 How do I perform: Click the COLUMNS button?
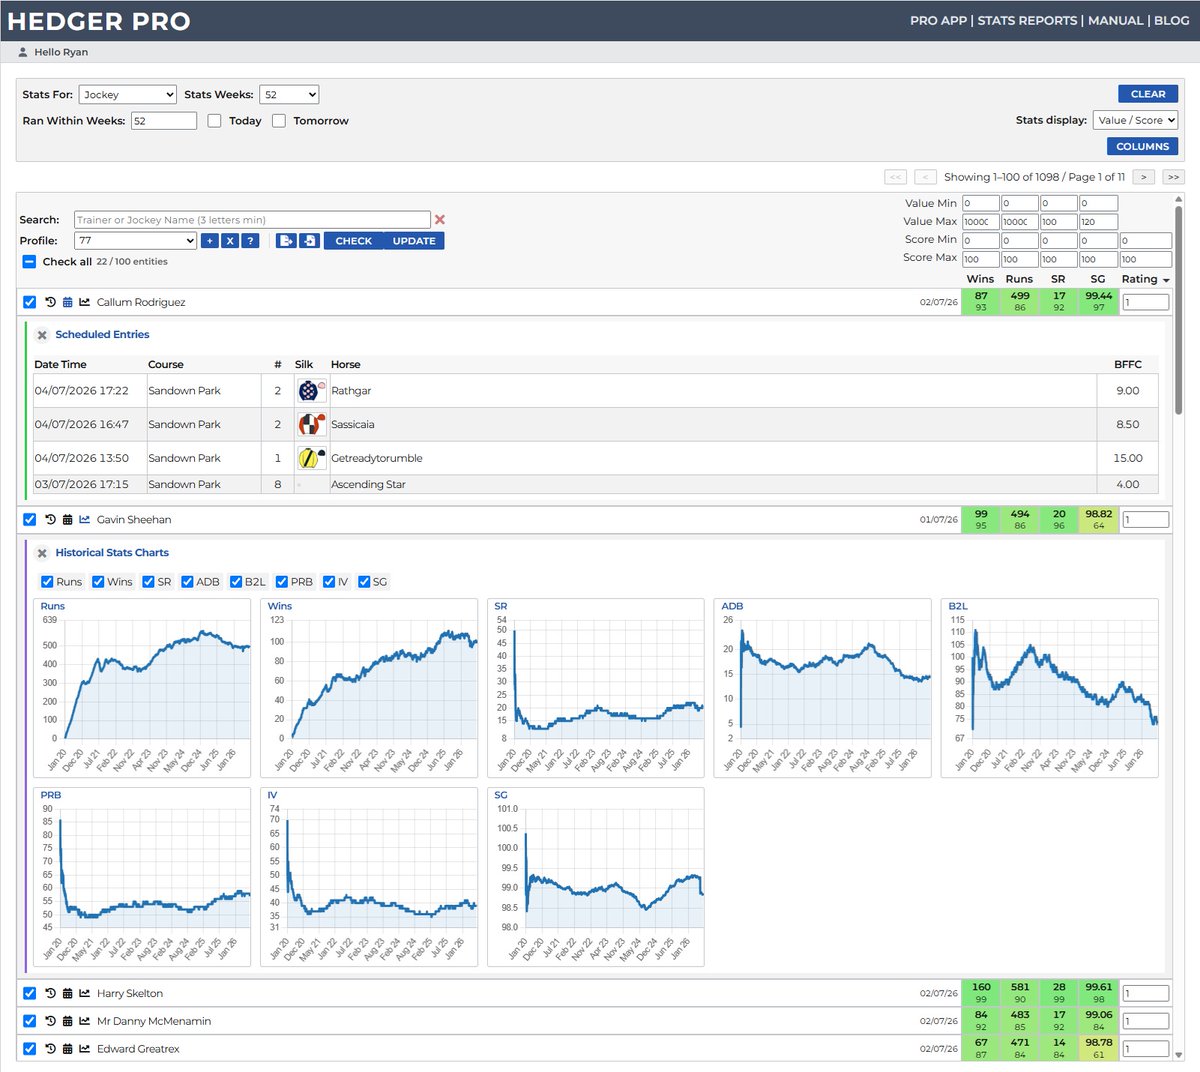click(1142, 146)
